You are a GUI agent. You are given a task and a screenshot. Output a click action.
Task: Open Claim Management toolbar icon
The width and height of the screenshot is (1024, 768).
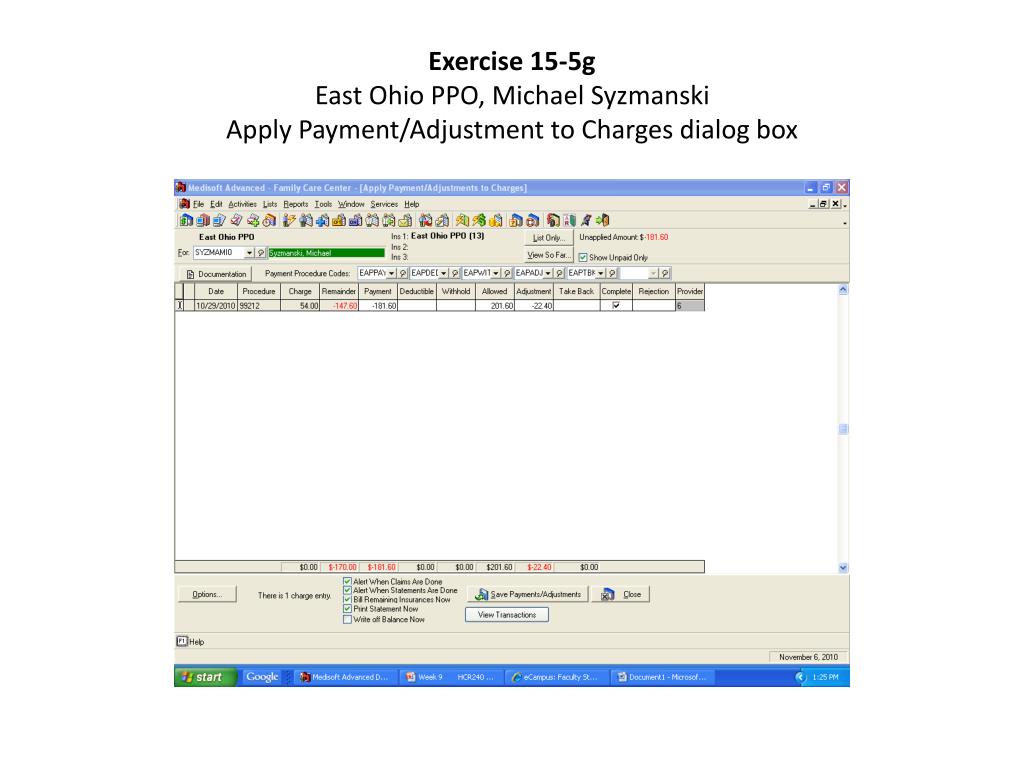tap(203, 221)
